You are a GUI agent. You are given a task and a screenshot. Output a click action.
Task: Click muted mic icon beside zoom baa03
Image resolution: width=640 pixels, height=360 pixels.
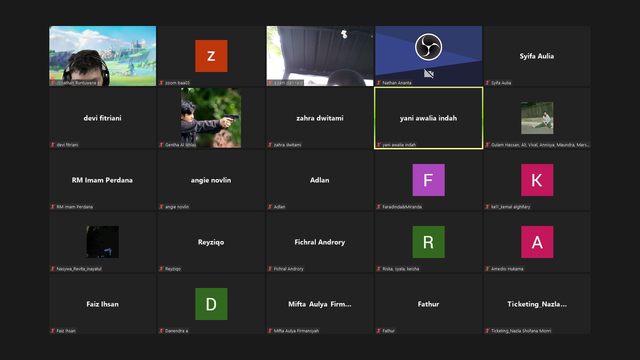click(161, 83)
